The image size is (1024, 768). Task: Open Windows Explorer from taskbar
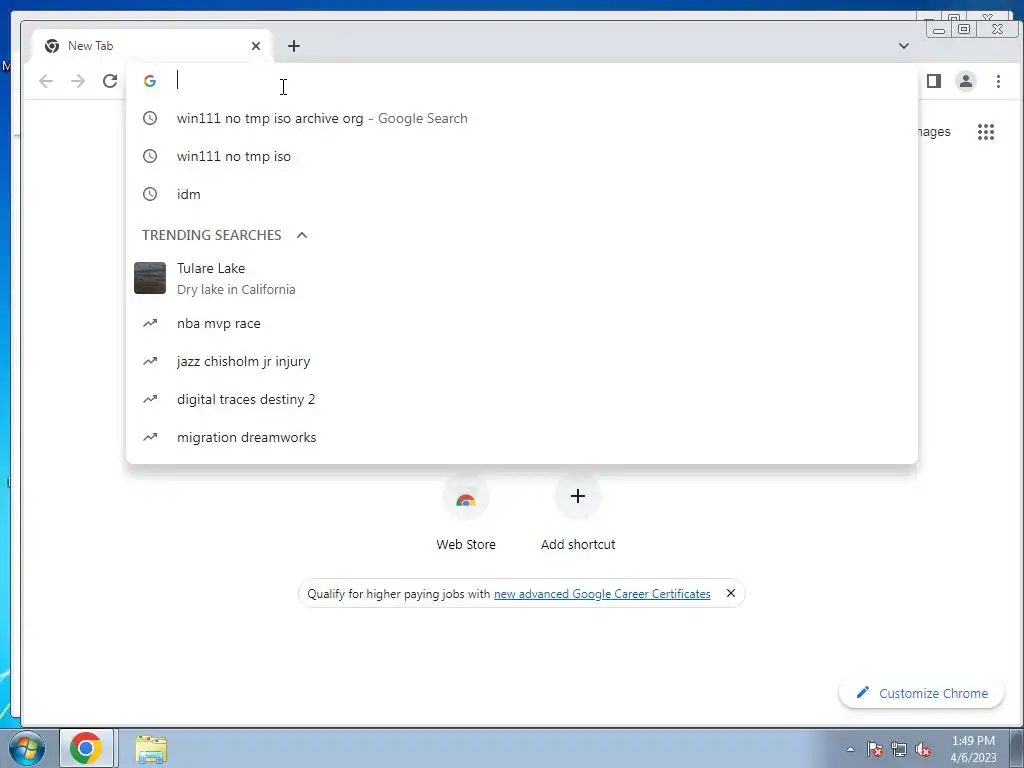151,749
